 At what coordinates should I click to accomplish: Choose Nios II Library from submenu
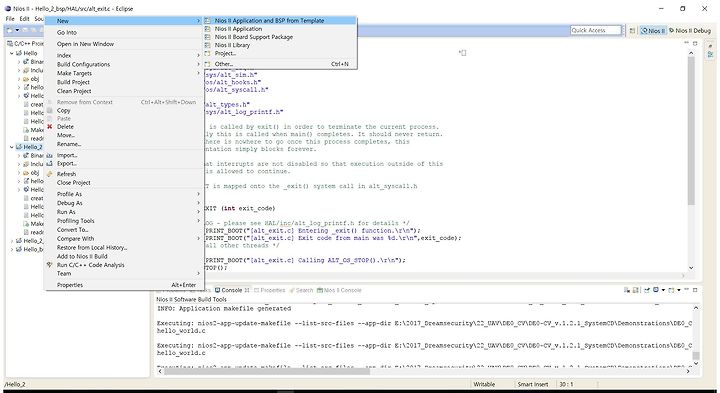coord(280,45)
